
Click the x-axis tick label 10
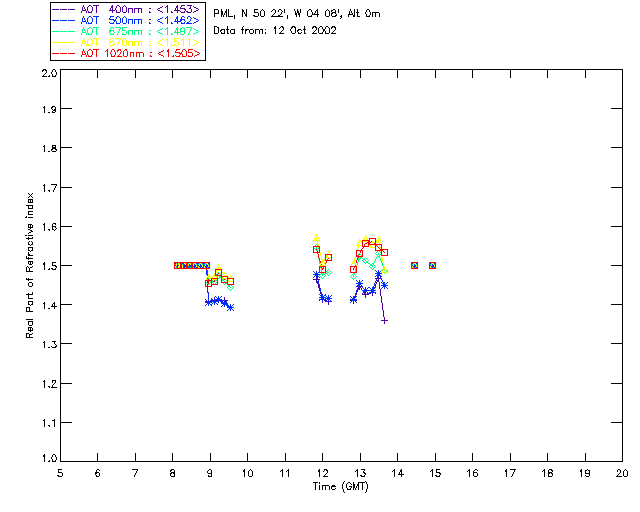click(x=247, y=473)
